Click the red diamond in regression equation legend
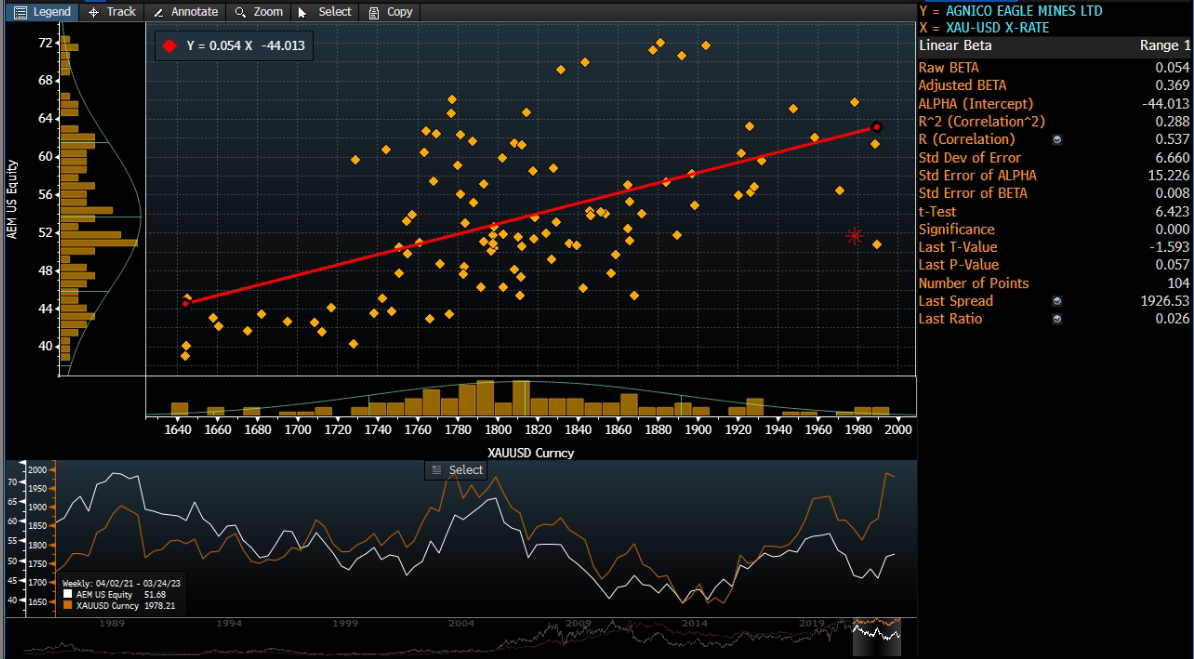The width and height of the screenshot is (1194, 659). click(169, 46)
